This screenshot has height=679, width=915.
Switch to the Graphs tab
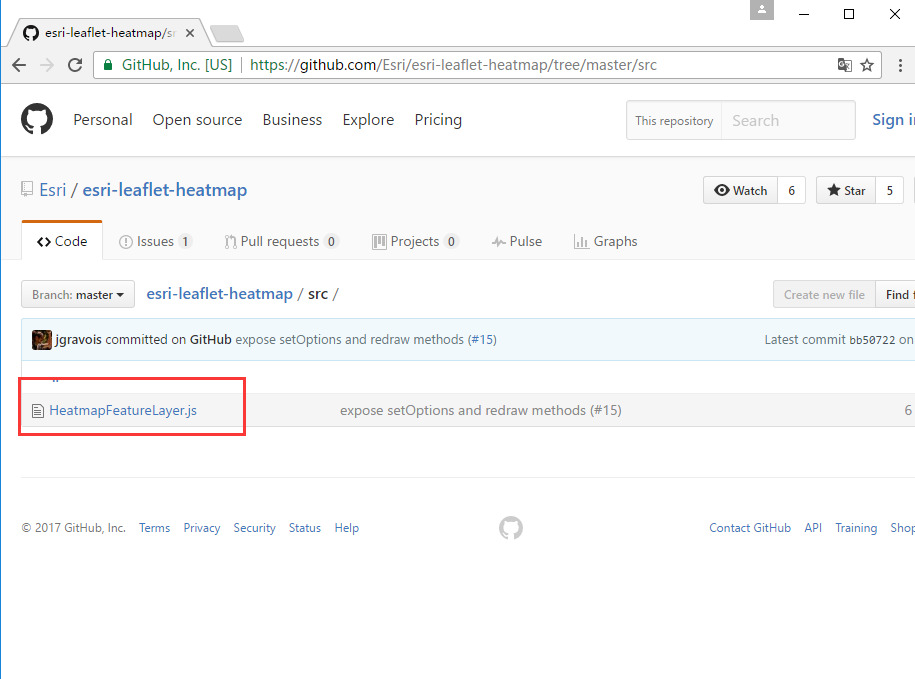(606, 242)
